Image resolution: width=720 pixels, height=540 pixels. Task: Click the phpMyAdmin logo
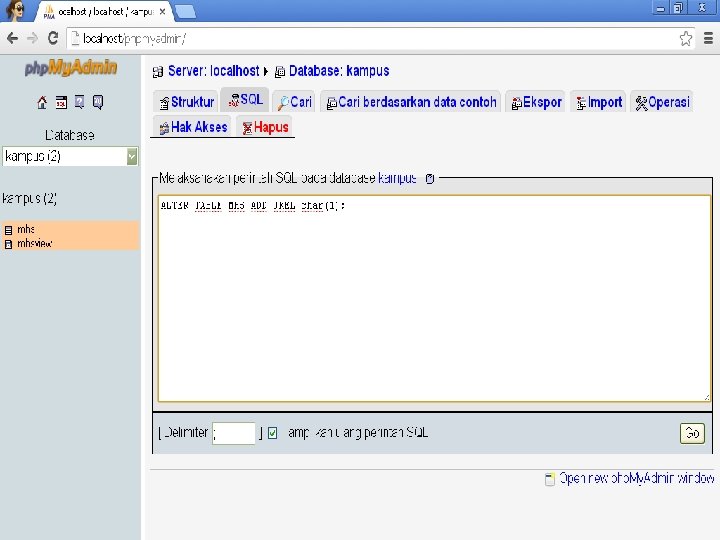pos(71,68)
